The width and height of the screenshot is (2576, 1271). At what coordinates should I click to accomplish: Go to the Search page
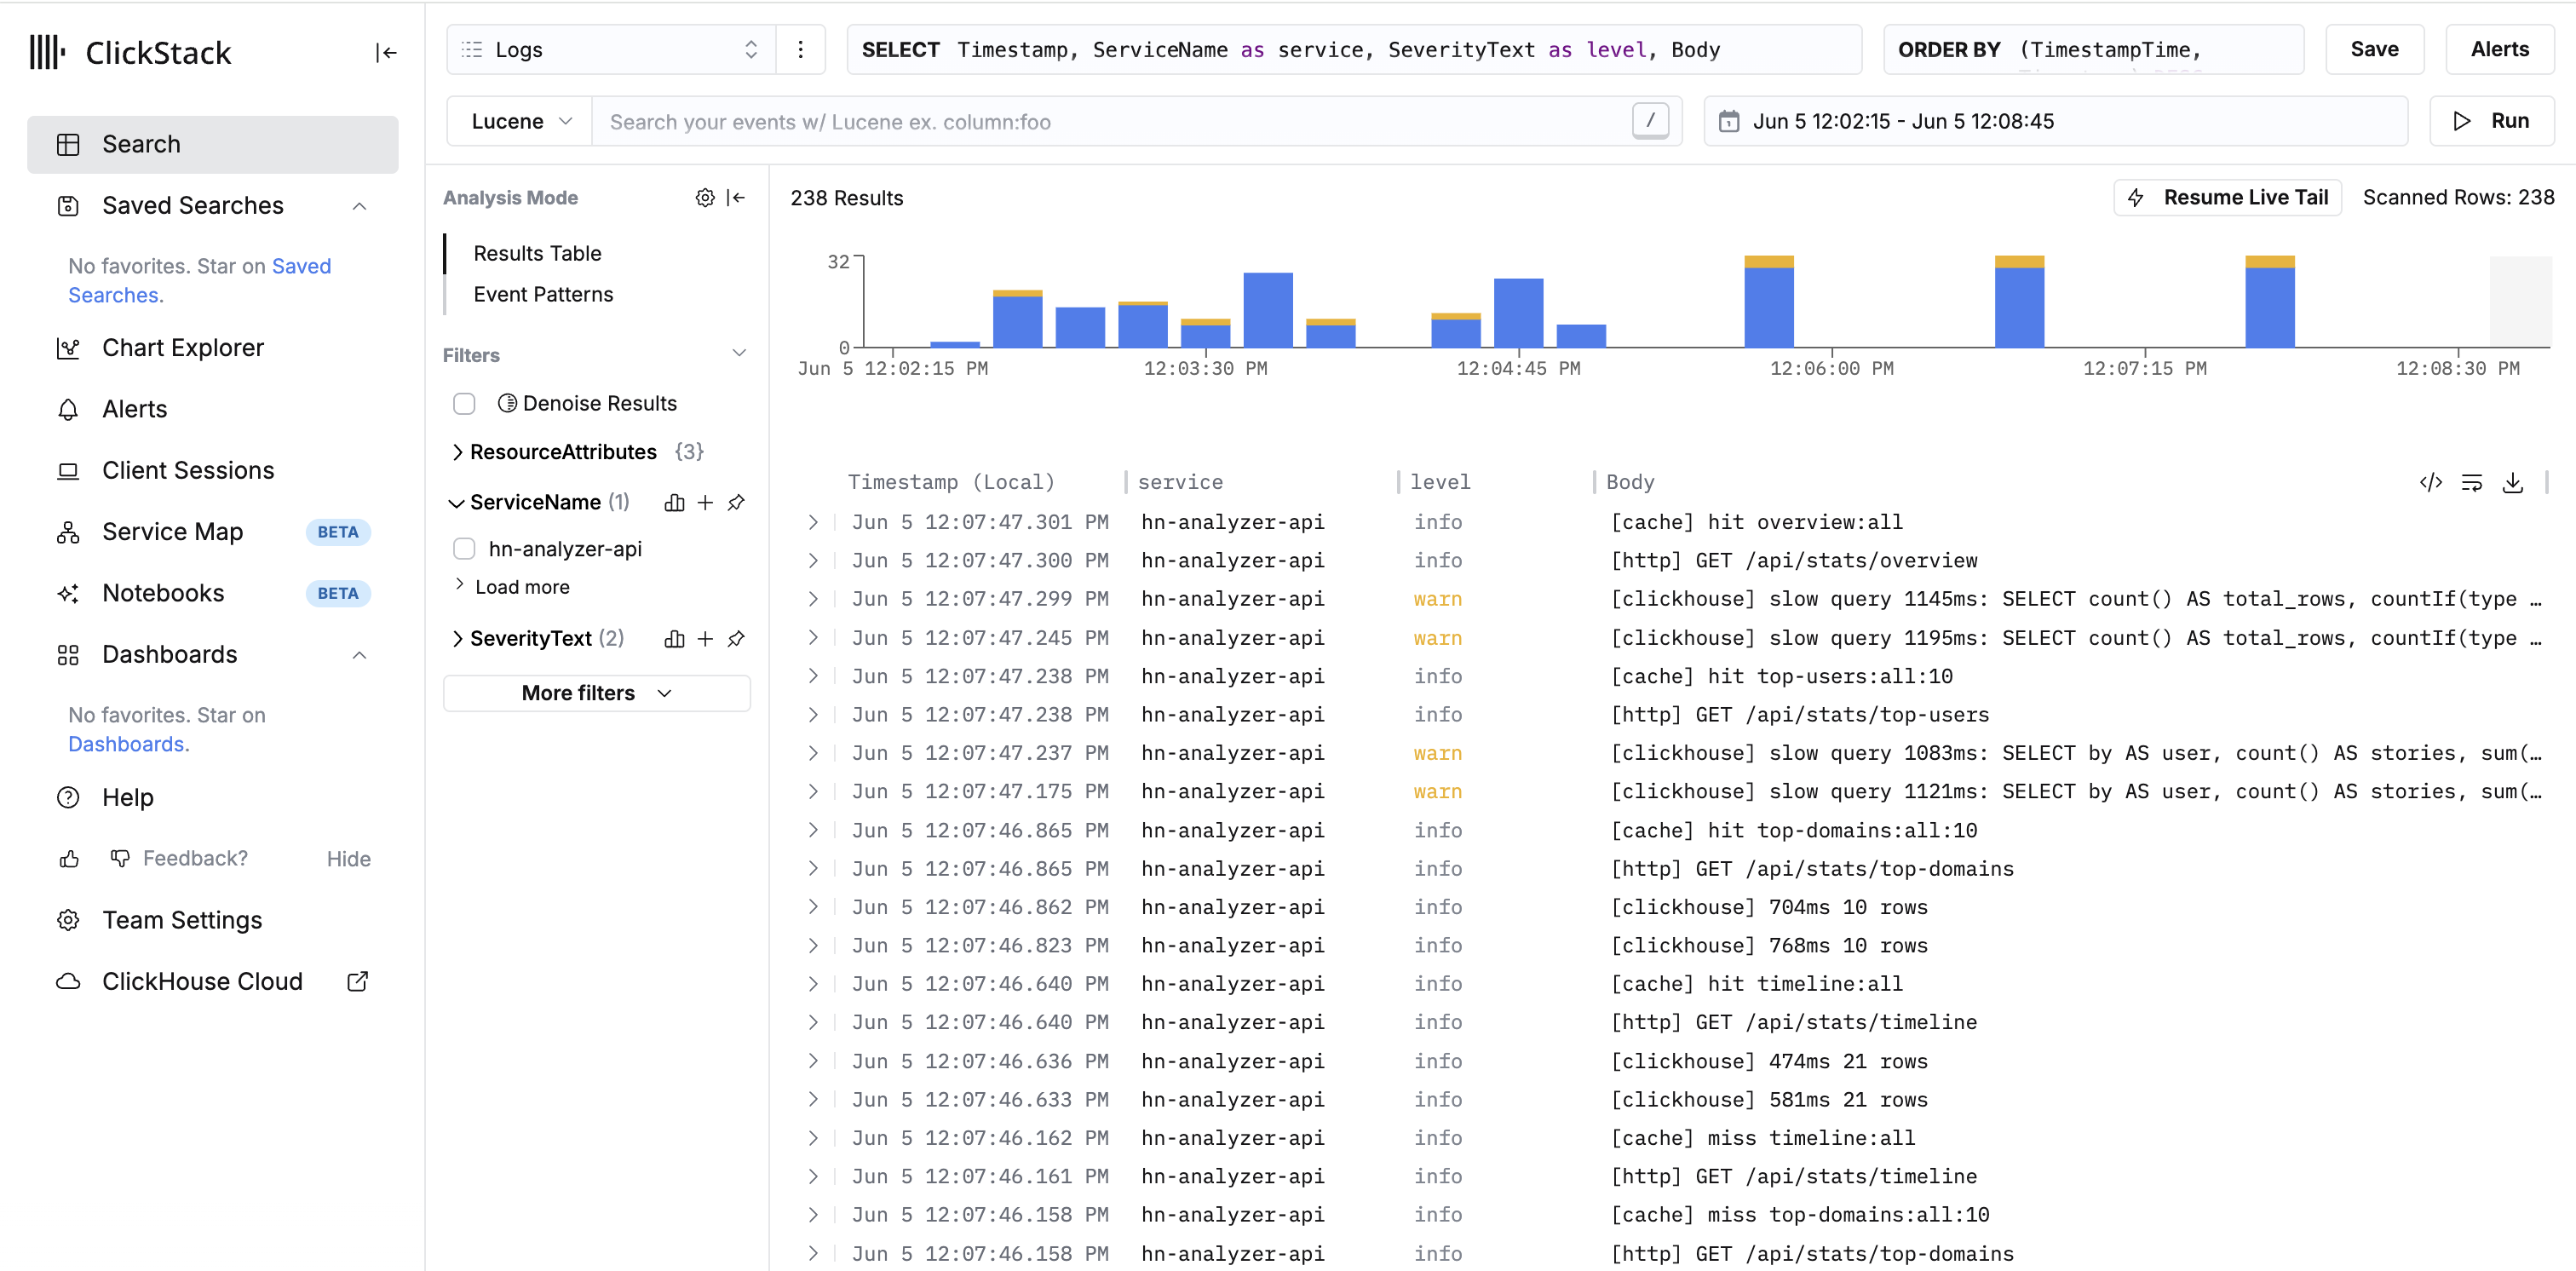pos(212,144)
